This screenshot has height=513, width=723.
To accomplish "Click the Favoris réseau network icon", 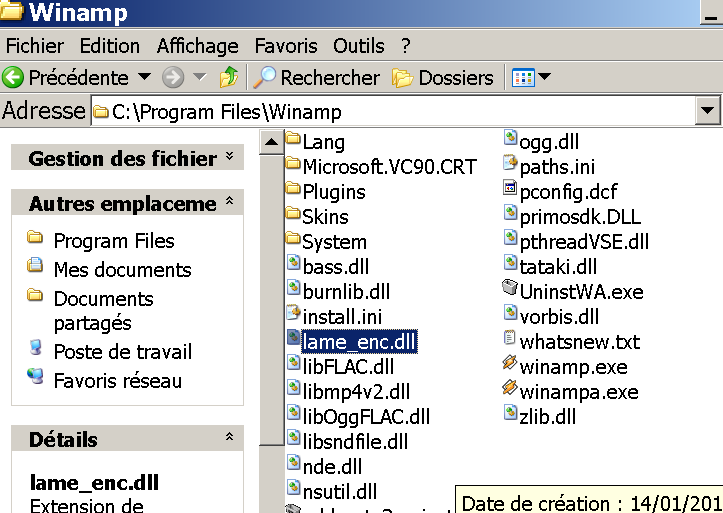I will (x=35, y=376).
